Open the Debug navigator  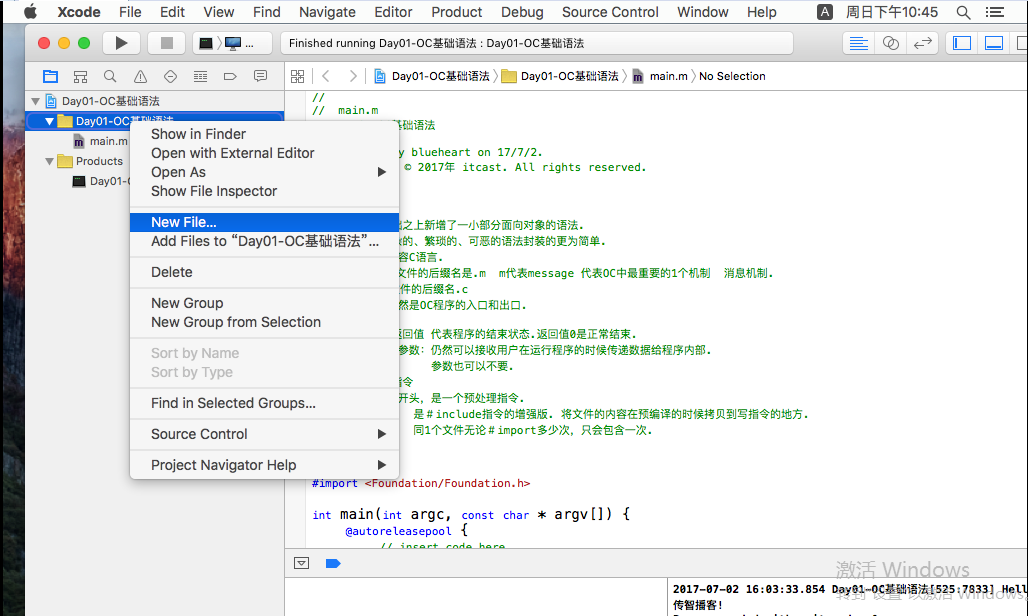tap(201, 77)
